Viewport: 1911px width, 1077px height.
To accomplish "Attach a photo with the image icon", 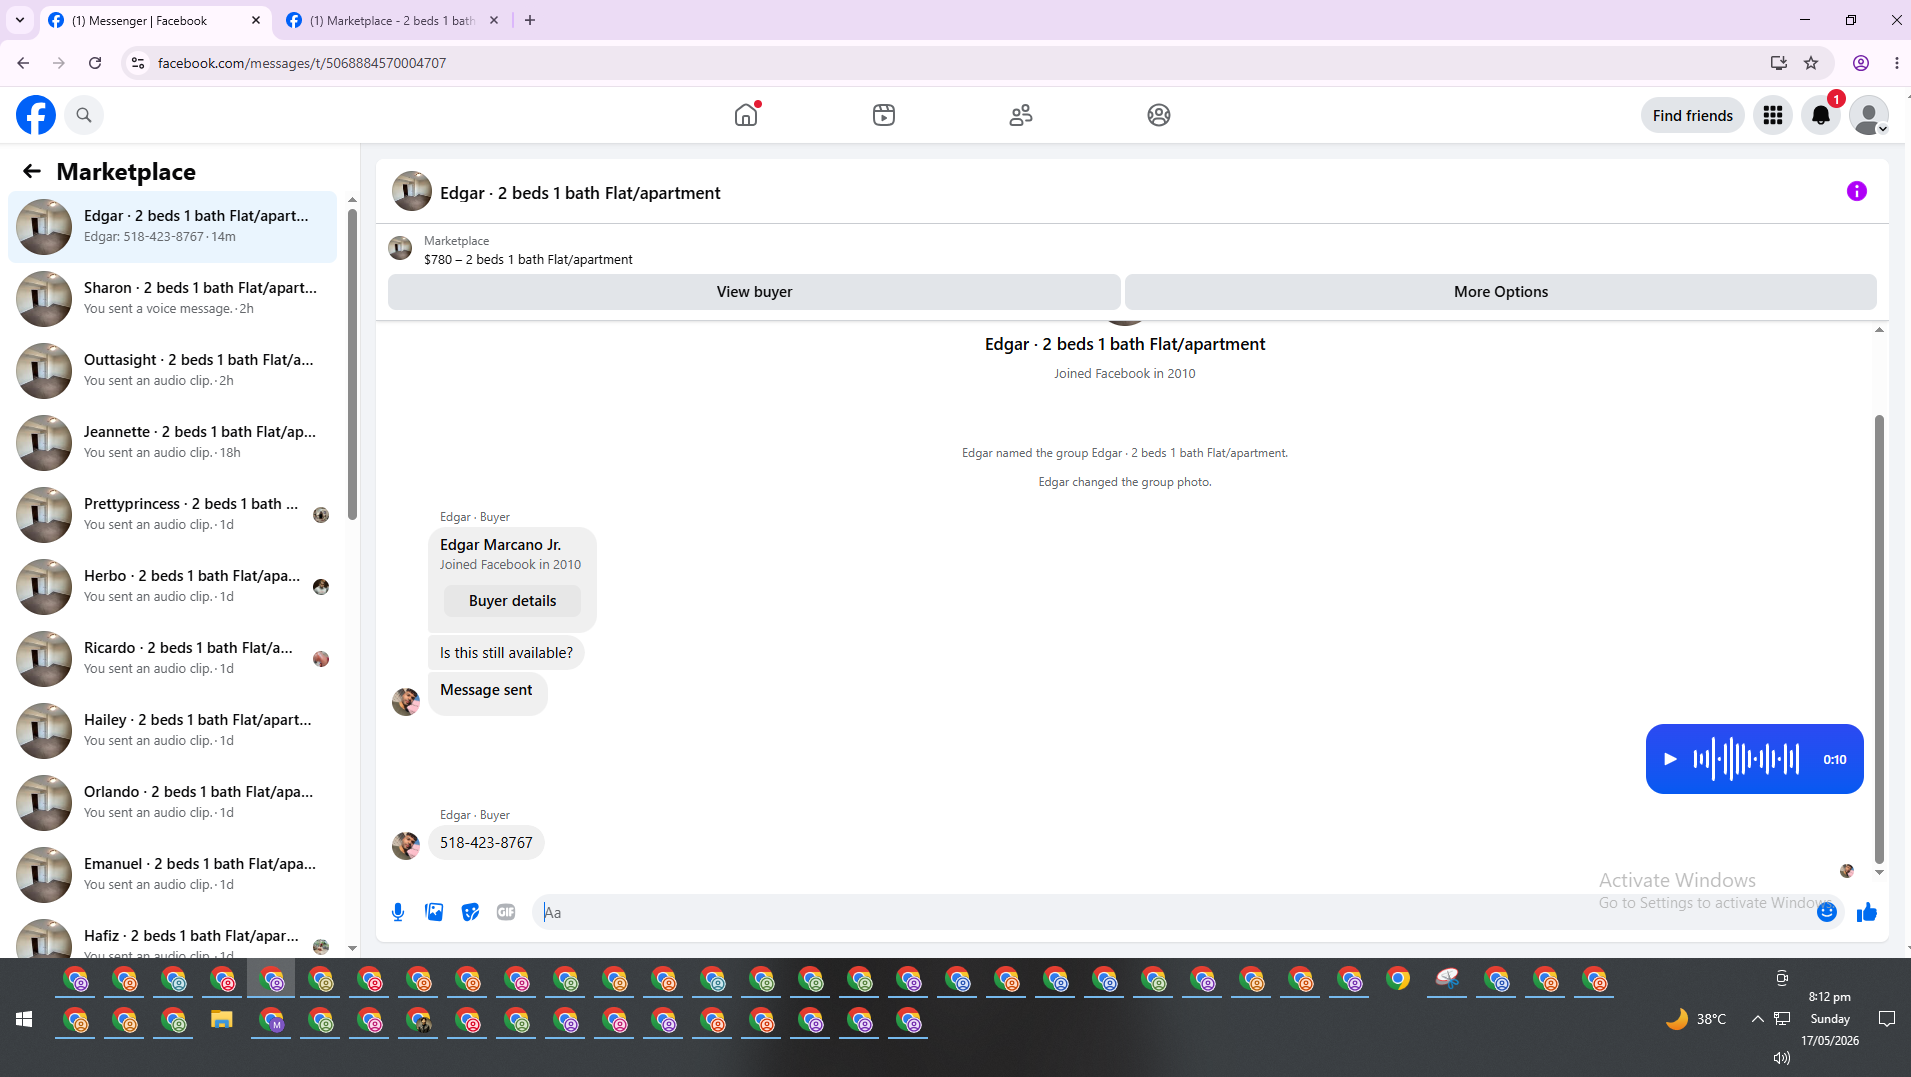I will (x=434, y=912).
